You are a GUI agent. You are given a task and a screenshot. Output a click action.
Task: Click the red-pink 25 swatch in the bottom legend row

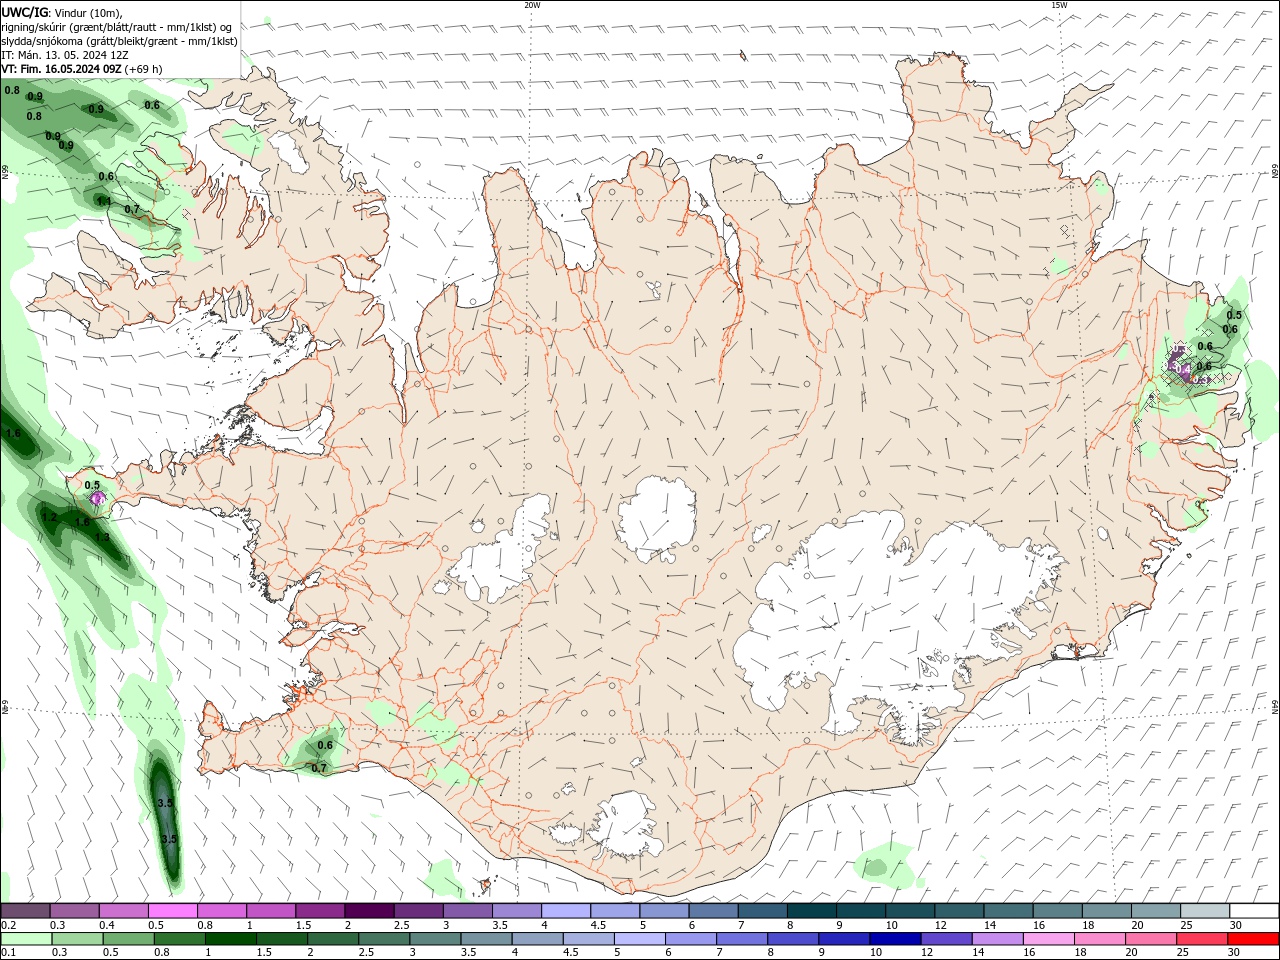point(1203,939)
